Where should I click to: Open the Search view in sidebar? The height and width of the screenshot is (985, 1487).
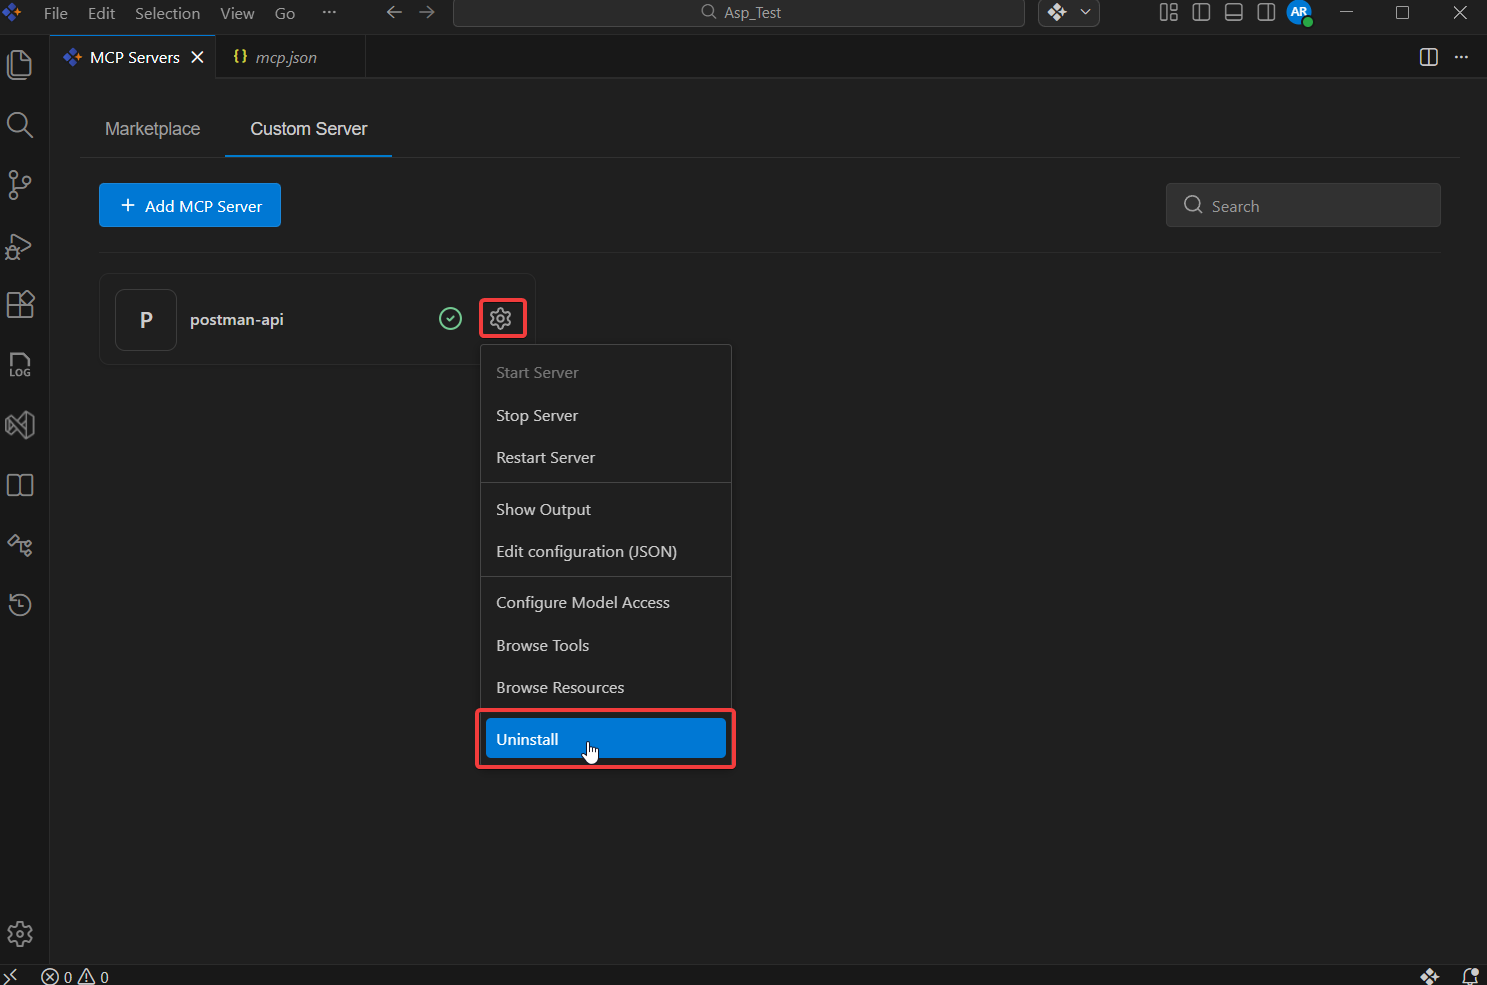point(20,125)
